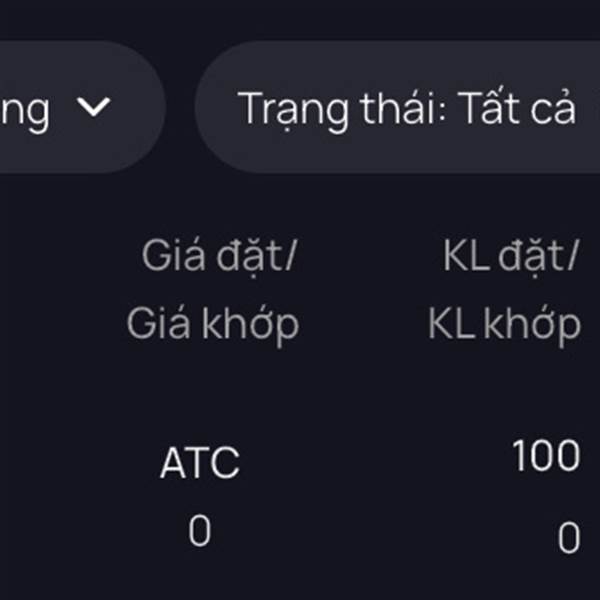Click the 'Giá khớp' column header

[x=213, y=323]
